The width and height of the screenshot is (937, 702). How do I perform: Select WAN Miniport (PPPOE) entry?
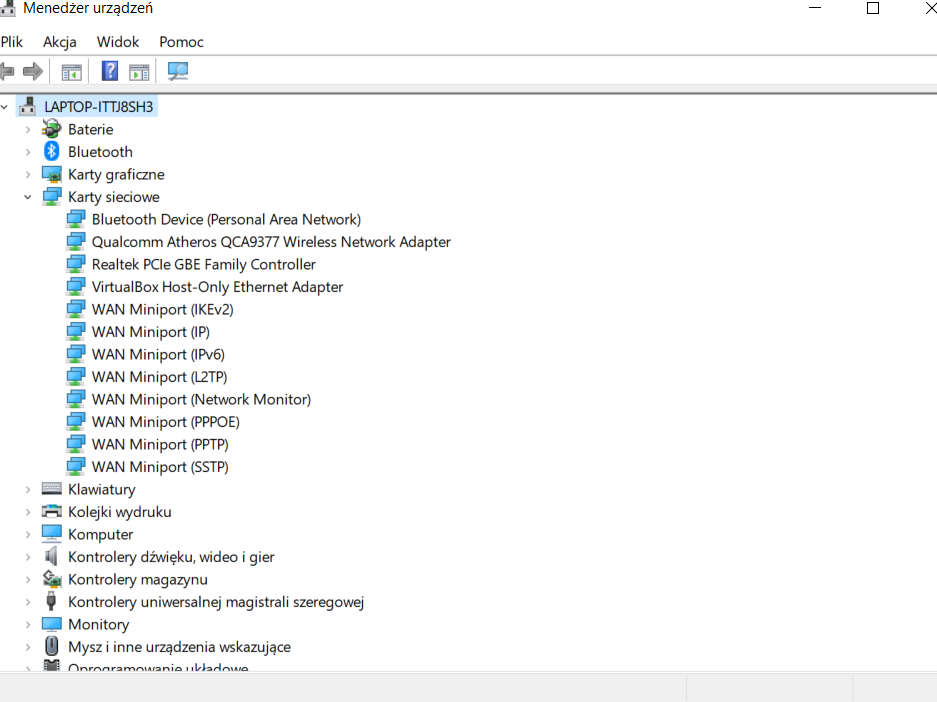(166, 422)
